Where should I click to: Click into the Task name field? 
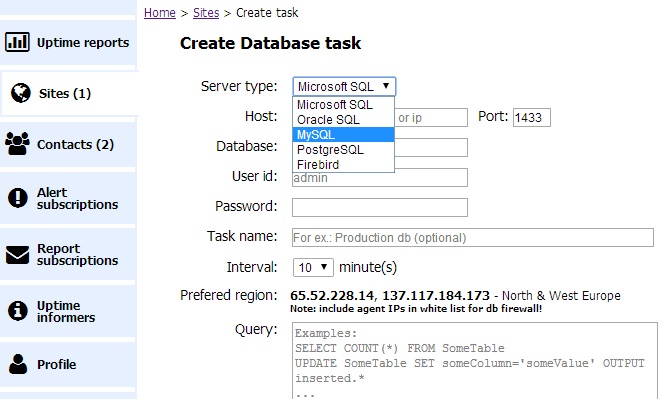click(471, 238)
